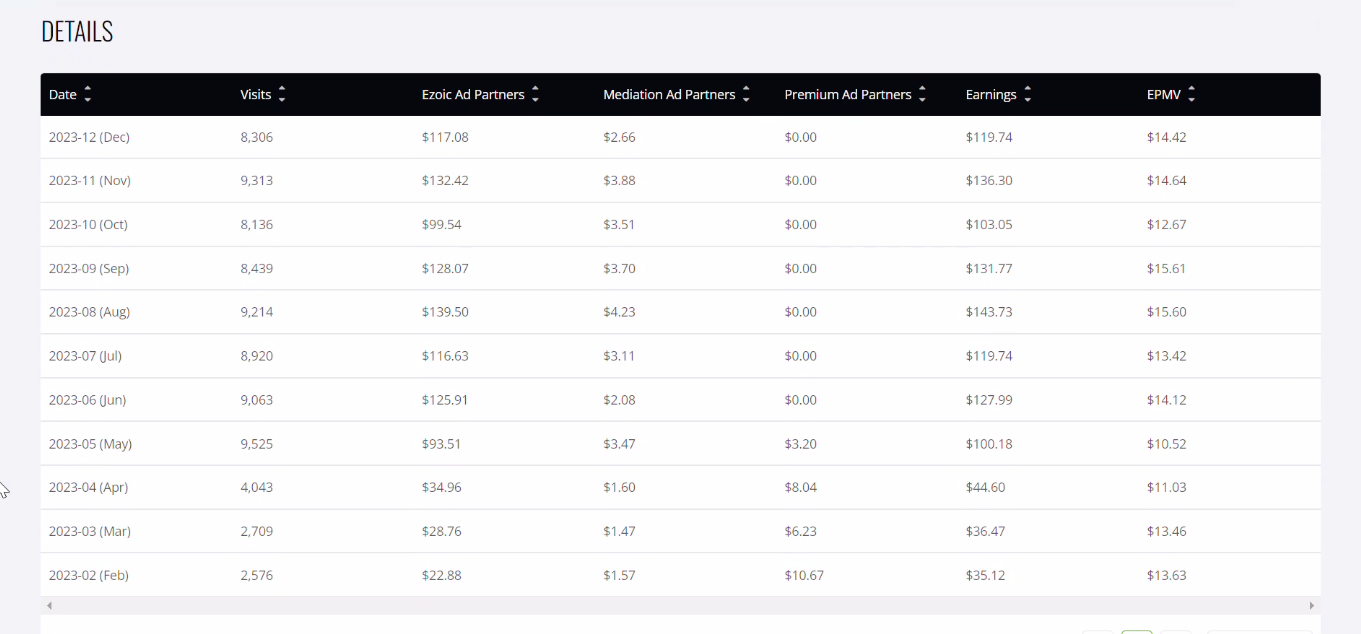Click the $143.73 earnings value
The height and width of the screenshot is (634, 1361).
989,312
